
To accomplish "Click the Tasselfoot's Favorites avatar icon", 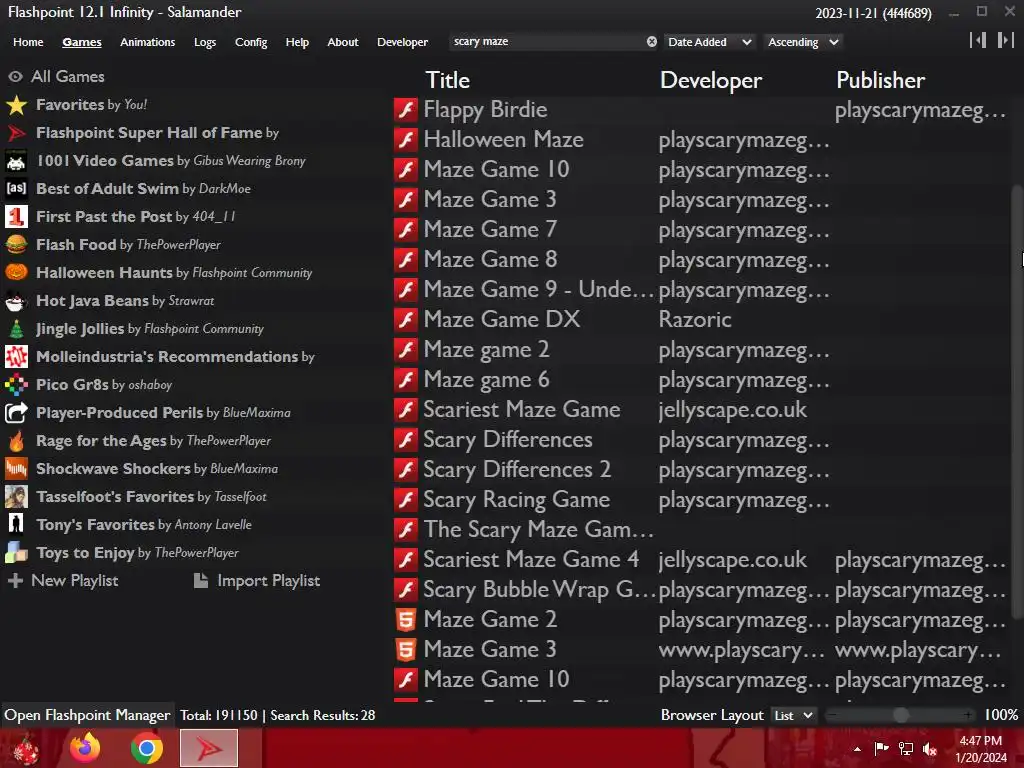I will point(16,497).
